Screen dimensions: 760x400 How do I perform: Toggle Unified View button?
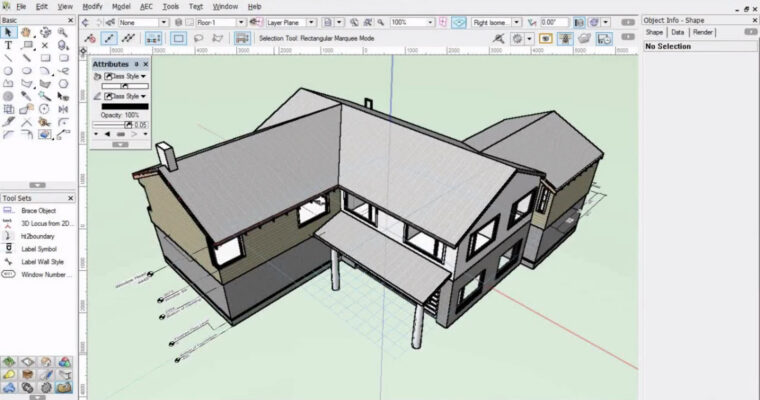(459, 22)
